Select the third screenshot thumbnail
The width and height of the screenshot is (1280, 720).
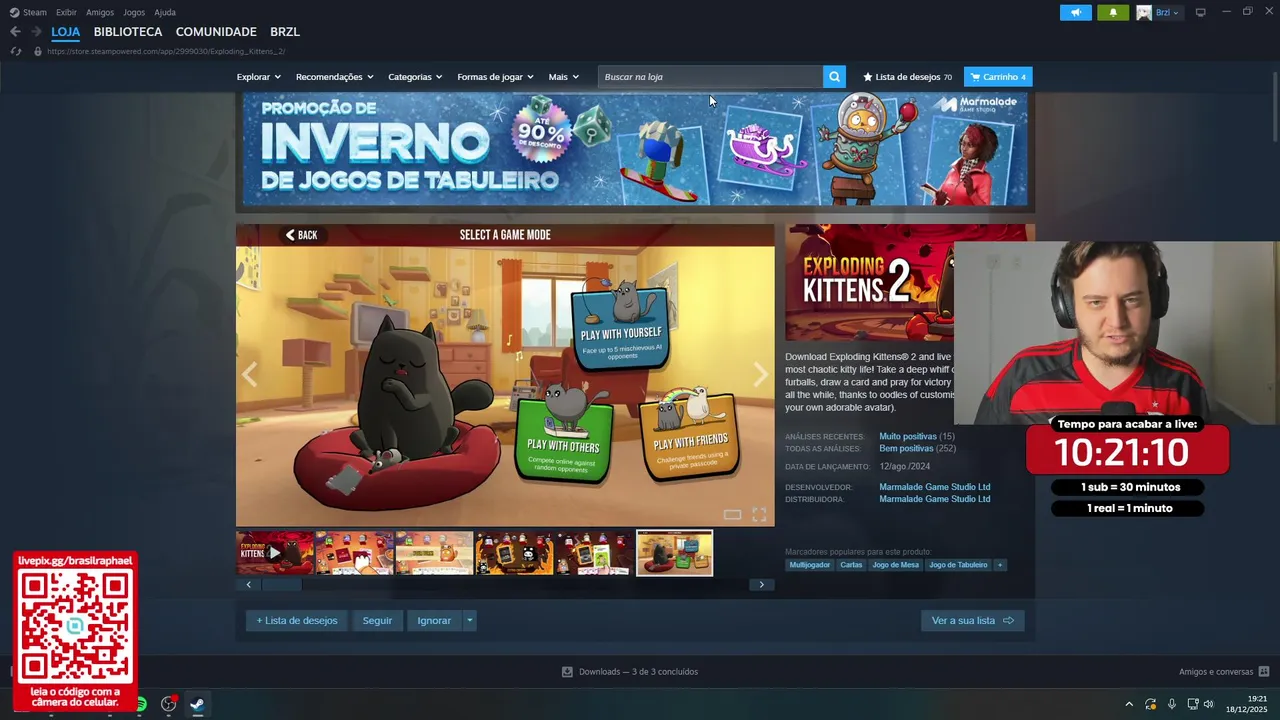click(x=434, y=553)
